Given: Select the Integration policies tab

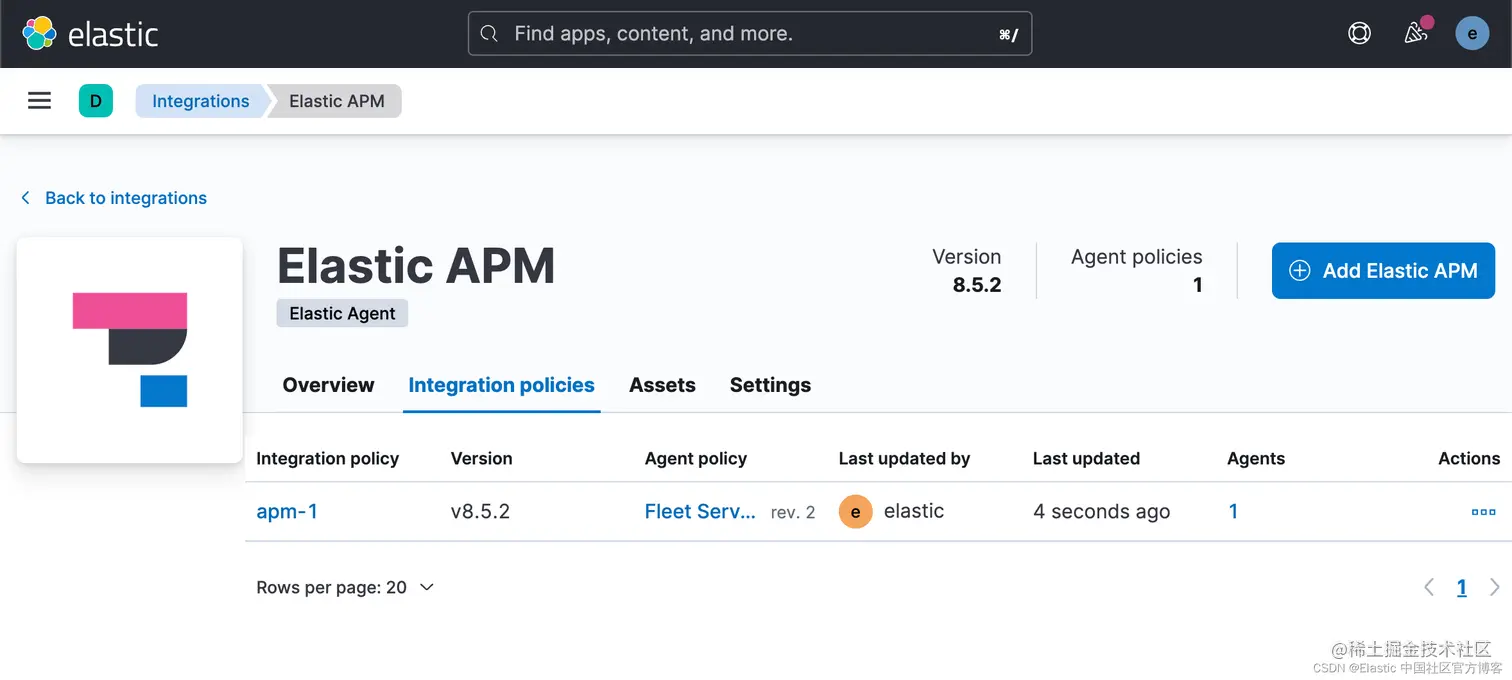Looking at the screenshot, I should tap(501, 385).
